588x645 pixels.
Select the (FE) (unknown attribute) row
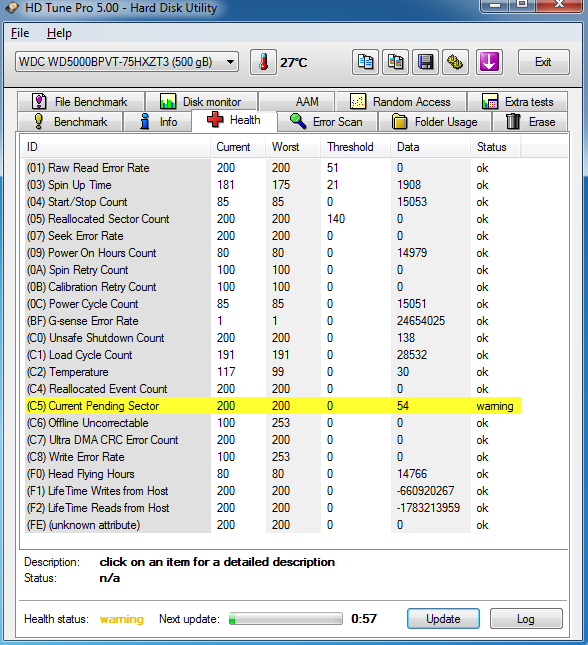tap(273, 525)
